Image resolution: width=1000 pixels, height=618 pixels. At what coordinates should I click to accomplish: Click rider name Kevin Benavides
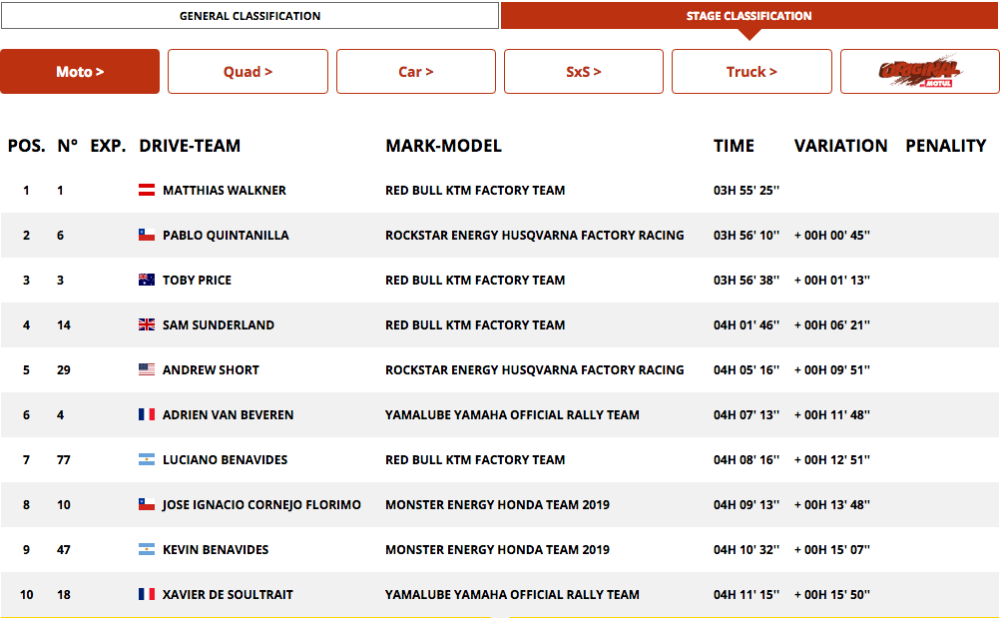click(215, 550)
